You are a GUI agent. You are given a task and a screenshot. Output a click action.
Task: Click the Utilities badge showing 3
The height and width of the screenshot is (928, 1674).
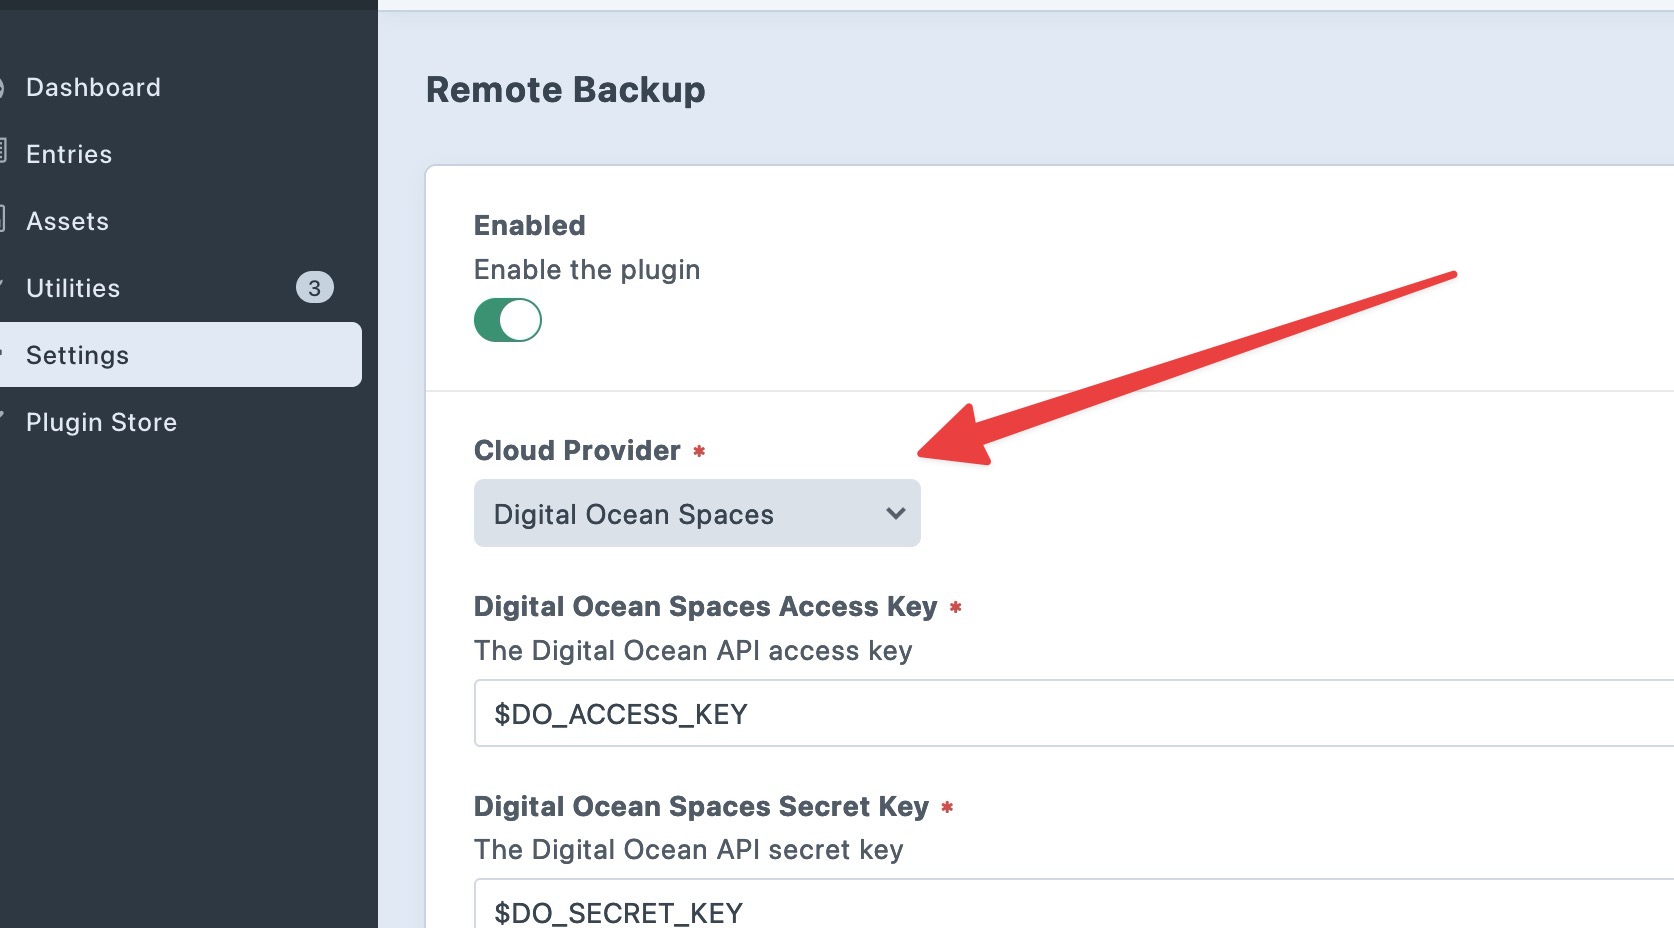tap(314, 288)
